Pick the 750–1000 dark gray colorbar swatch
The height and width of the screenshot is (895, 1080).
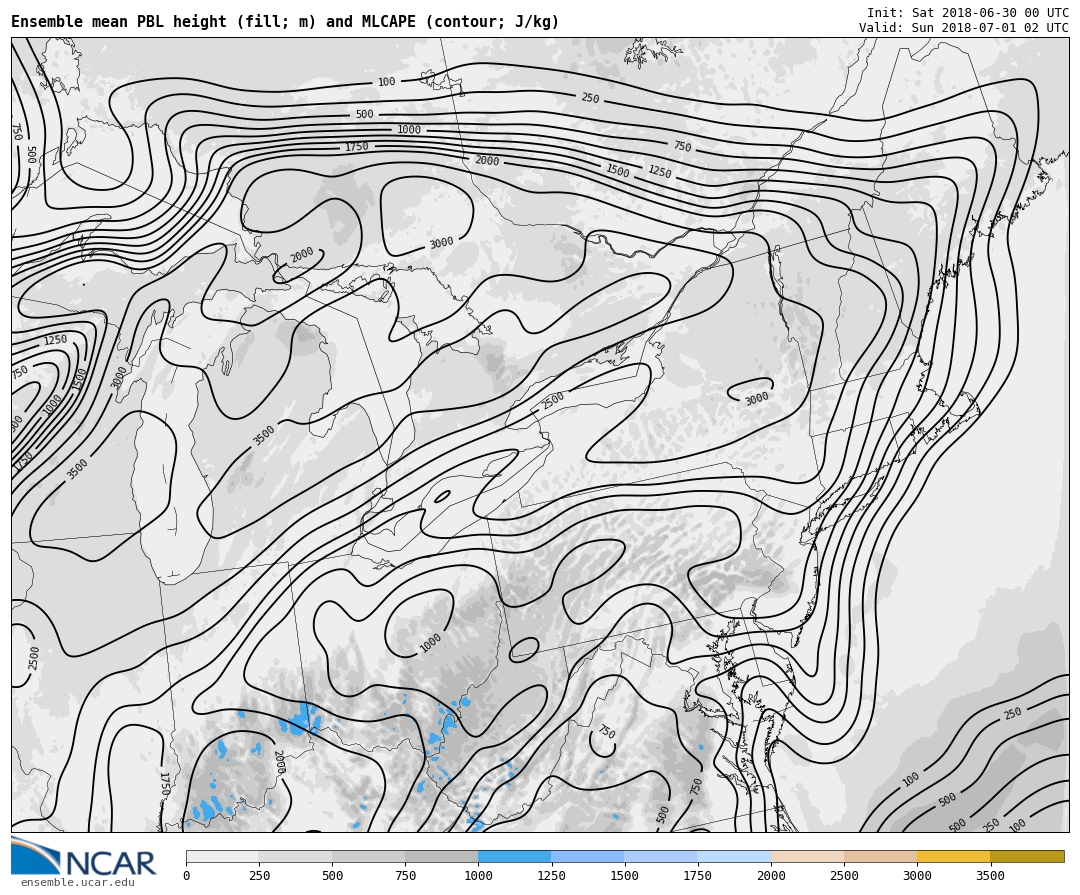tap(442, 856)
